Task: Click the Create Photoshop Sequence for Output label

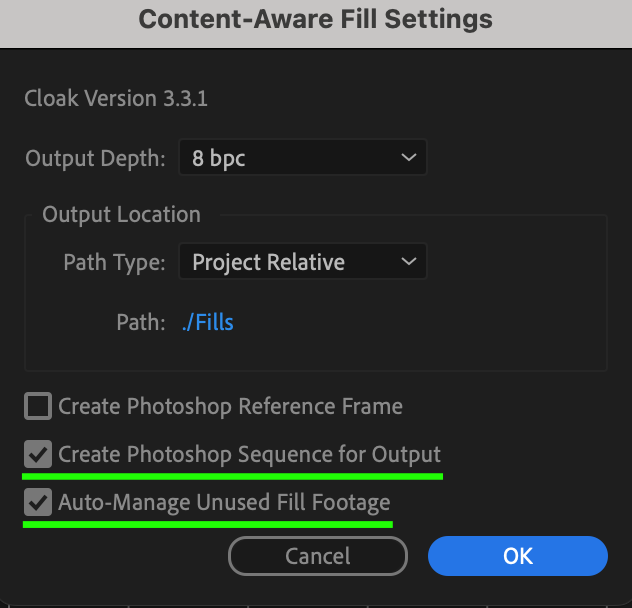Action: pyautogui.click(x=249, y=455)
